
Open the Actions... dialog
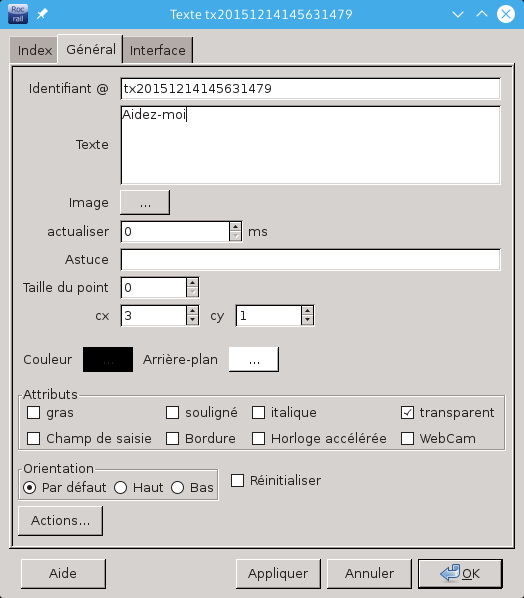pos(61,521)
